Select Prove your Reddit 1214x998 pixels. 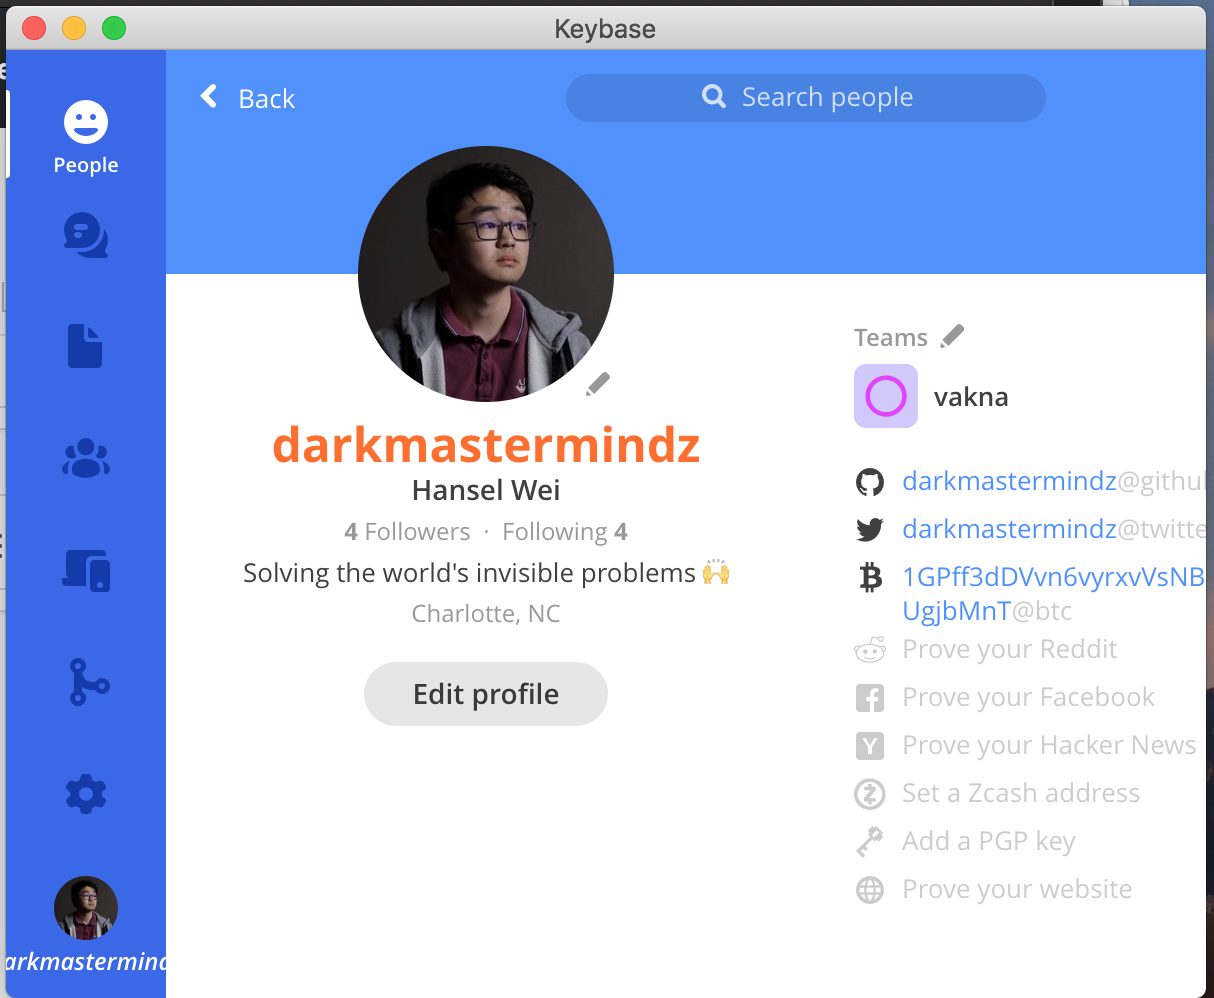pos(1010,649)
